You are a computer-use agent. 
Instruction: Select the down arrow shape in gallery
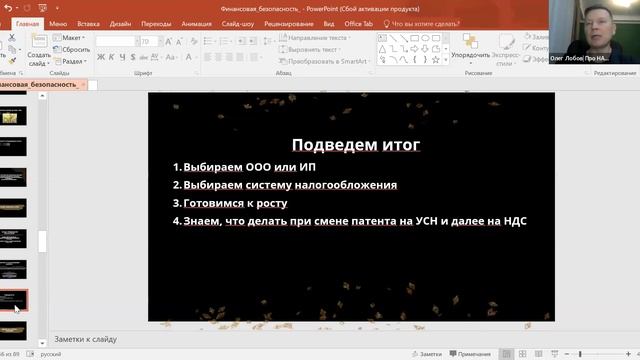425,49
